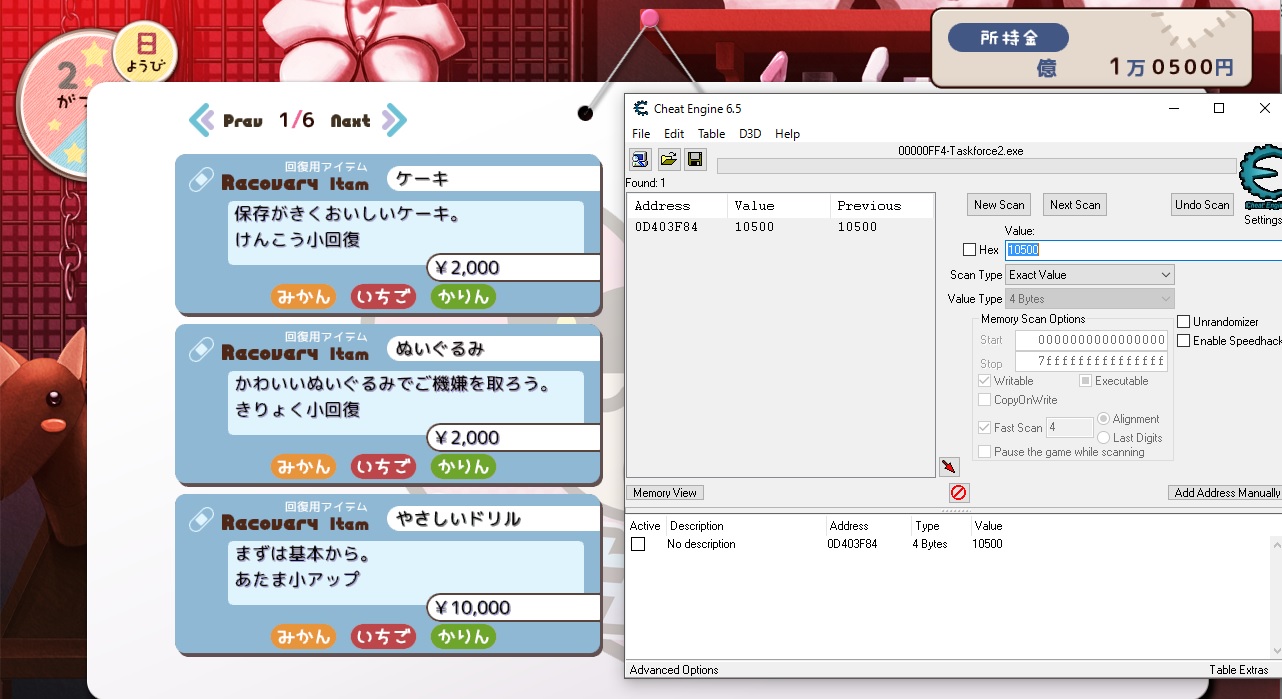Open the Value Type dropdown
The image size is (1282, 699).
(x=1089, y=299)
